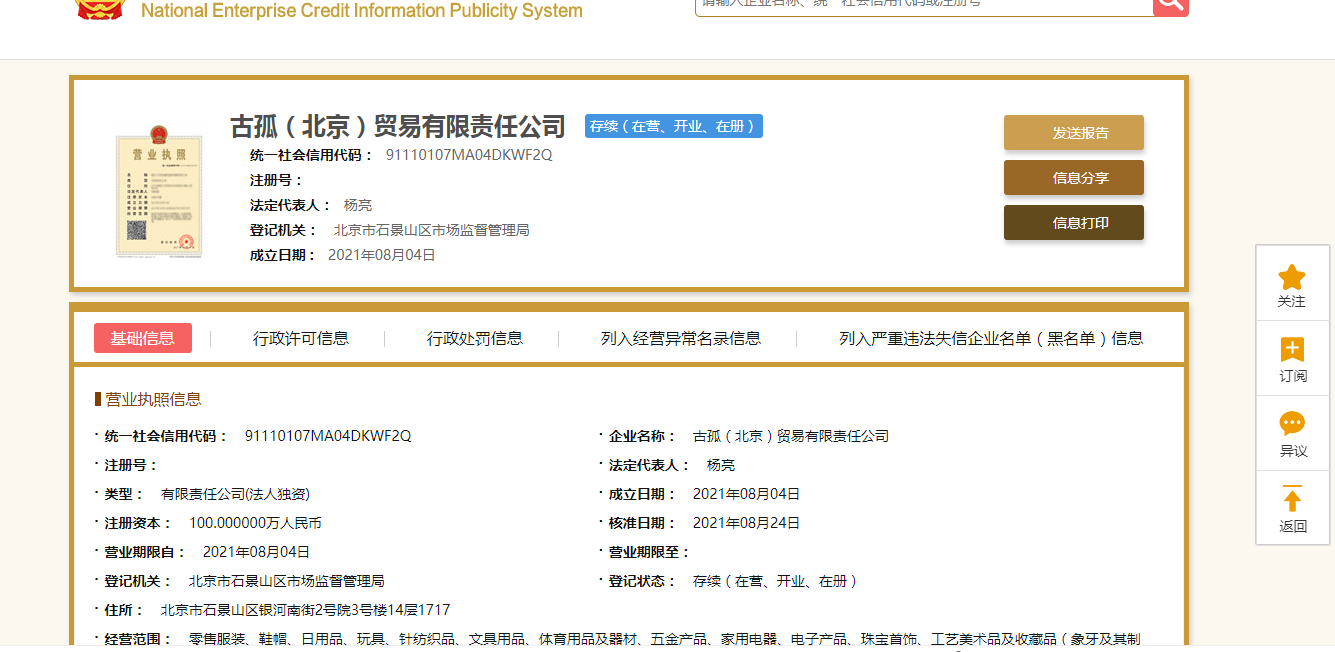Click the 经营范围 business scope text
Image resolution: width=1335 pixels, height=652 pixels.
click(x=665, y=639)
